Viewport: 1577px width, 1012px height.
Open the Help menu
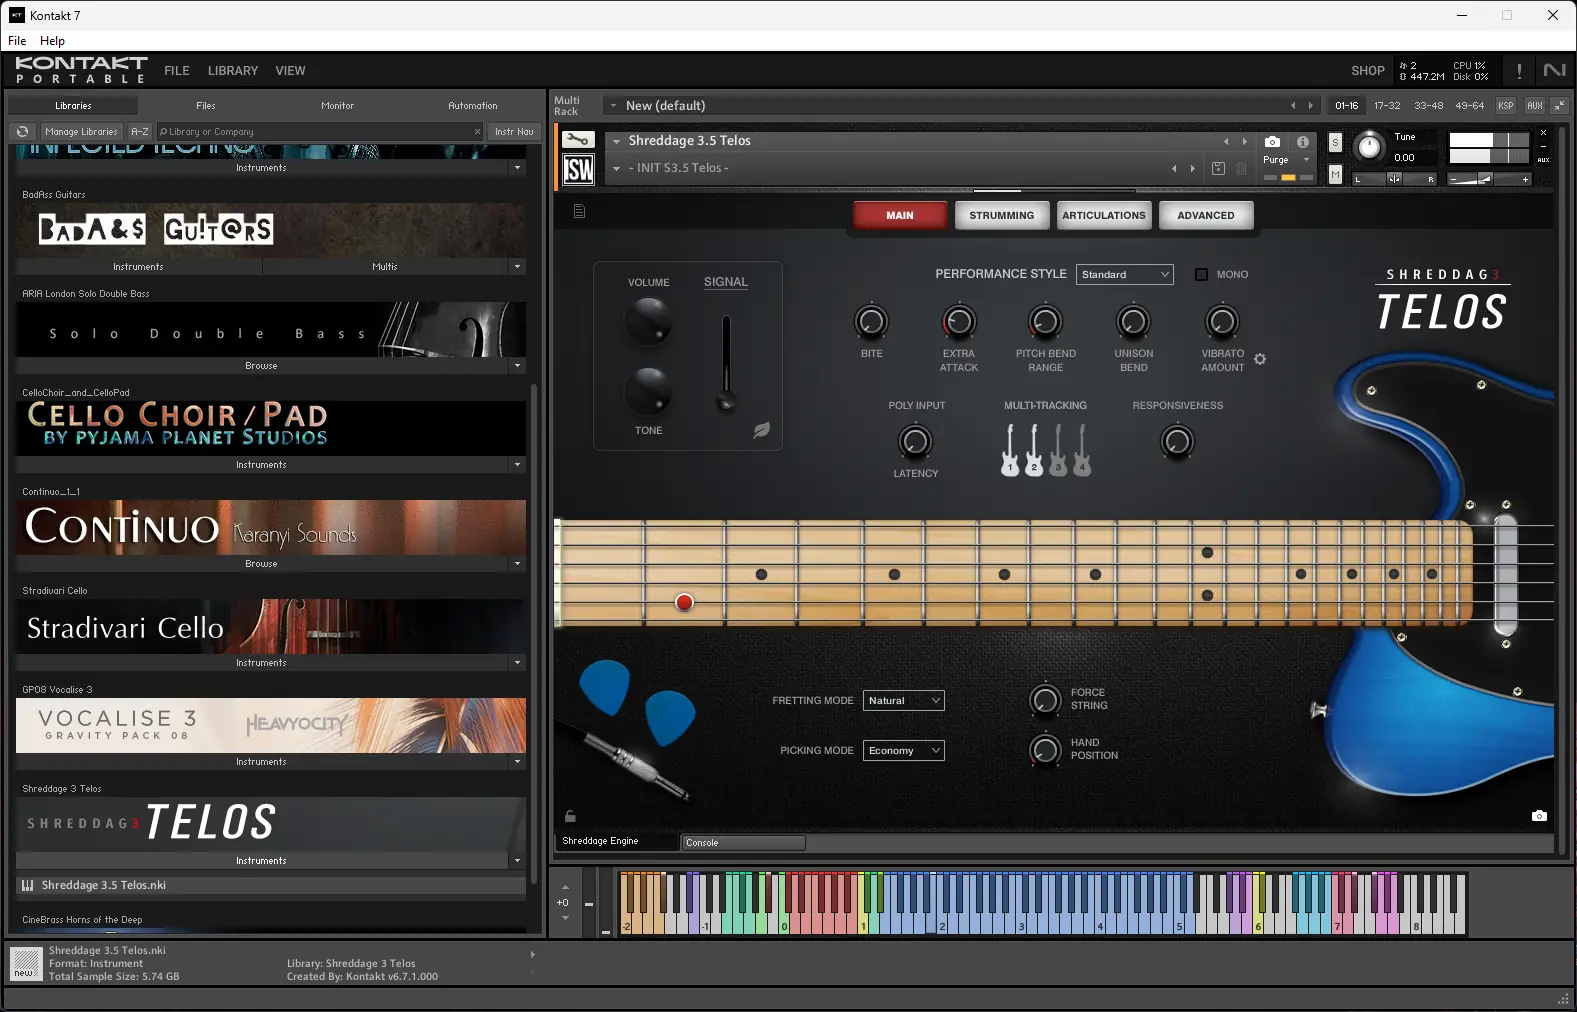point(52,41)
